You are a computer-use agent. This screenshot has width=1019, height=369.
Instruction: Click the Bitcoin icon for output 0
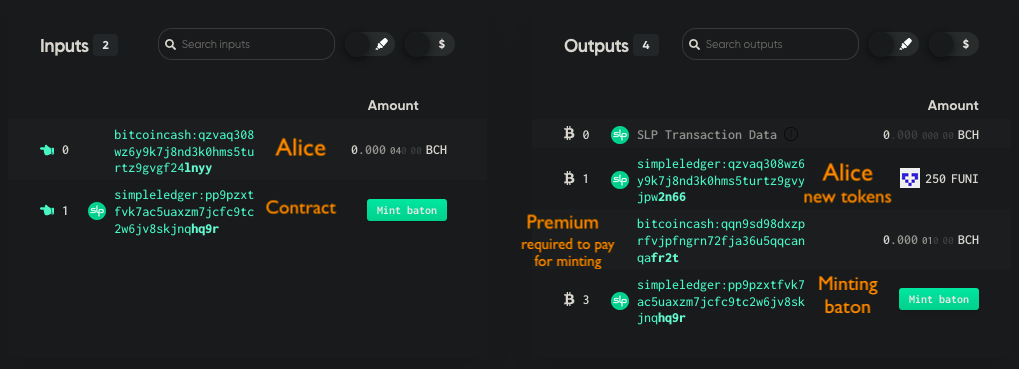570,134
